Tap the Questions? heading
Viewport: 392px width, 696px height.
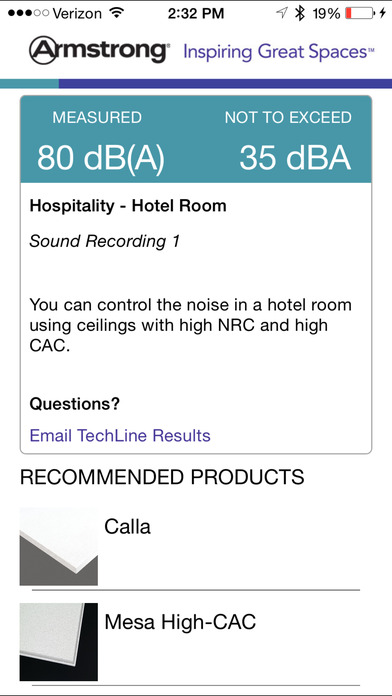(75, 404)
